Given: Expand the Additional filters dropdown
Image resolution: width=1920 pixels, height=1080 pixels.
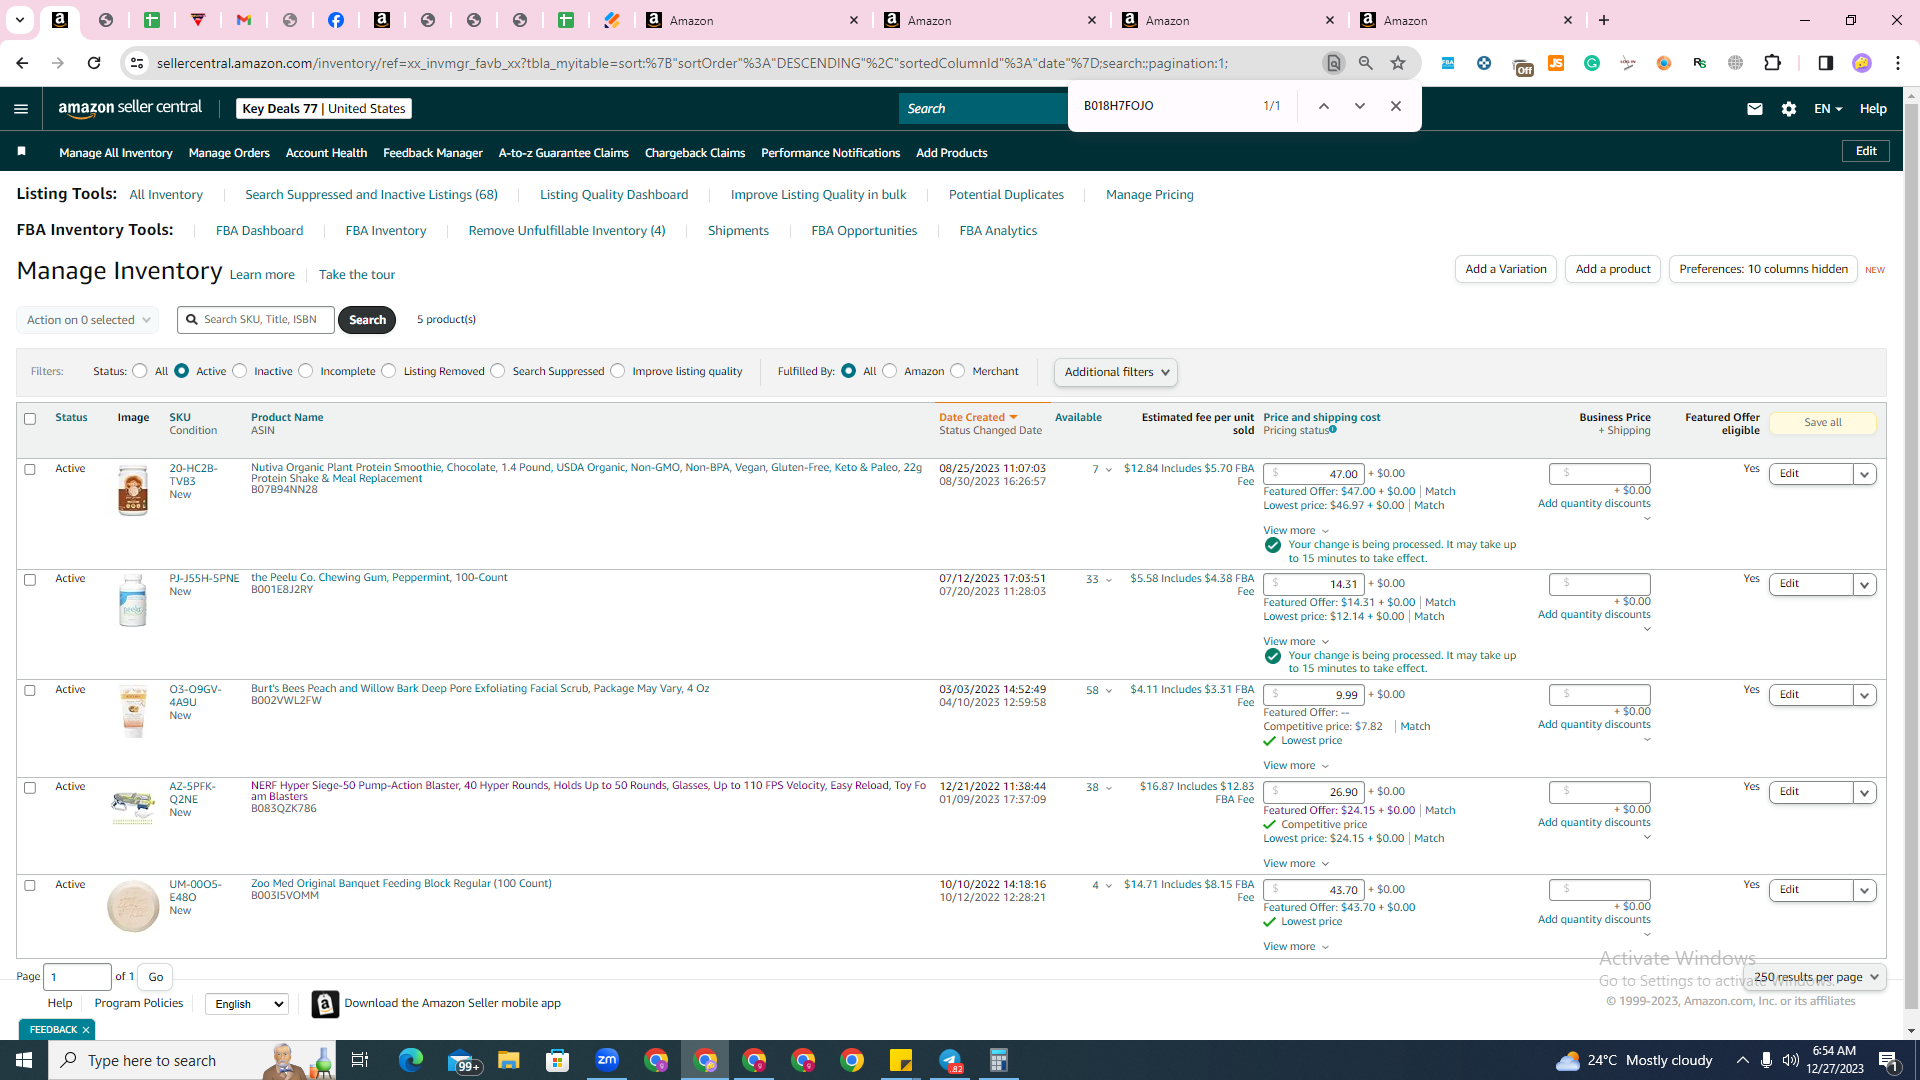Looking at the screenshot, I should click(x=1116, y=372).
